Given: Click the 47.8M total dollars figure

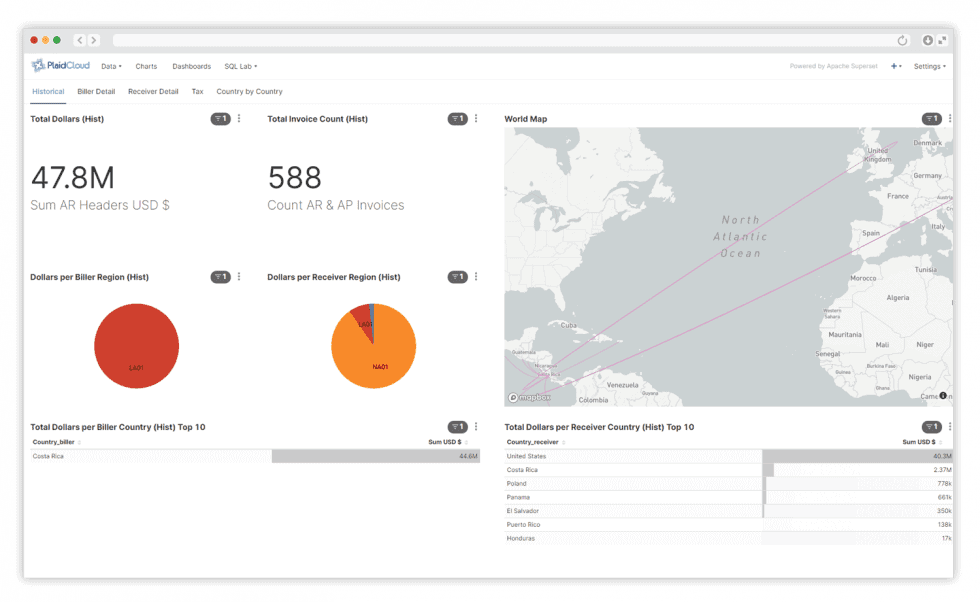Looking at the screenshot, I should (x=73, y=178).
